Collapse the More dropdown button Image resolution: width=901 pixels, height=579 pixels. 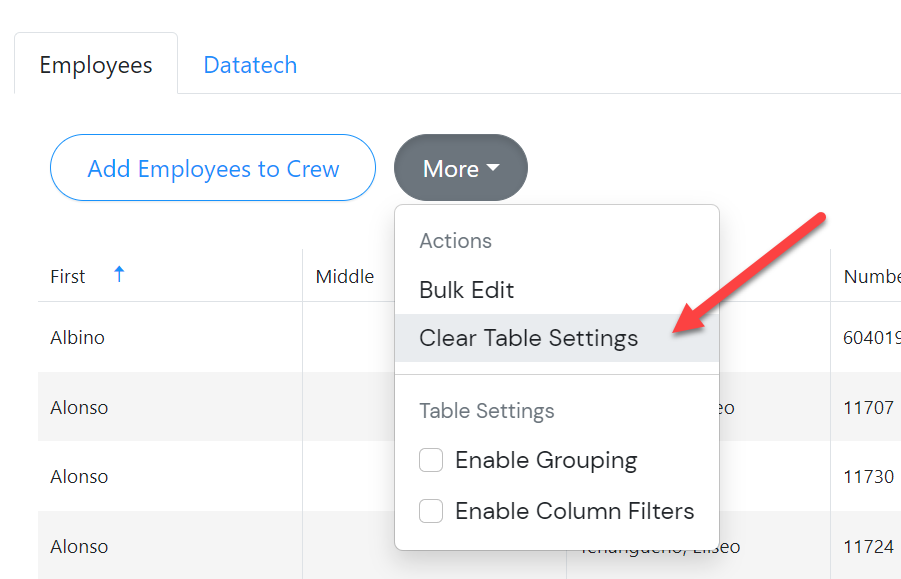[461, 168]
